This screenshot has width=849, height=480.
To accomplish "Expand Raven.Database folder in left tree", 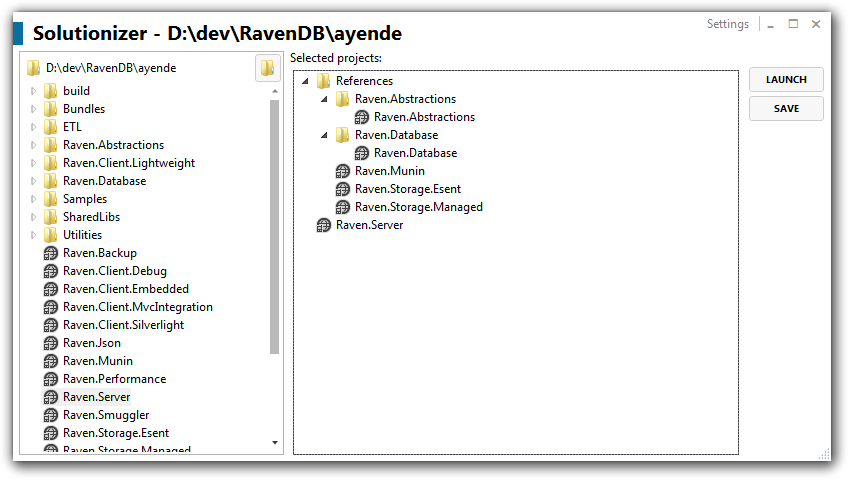I will pyautogui.click(x=34, y=181).
